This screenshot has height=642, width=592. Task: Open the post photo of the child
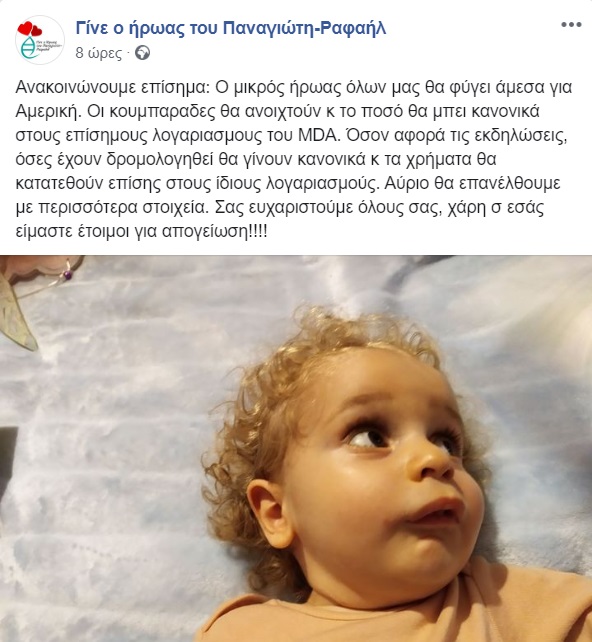(x=296, y=448)
